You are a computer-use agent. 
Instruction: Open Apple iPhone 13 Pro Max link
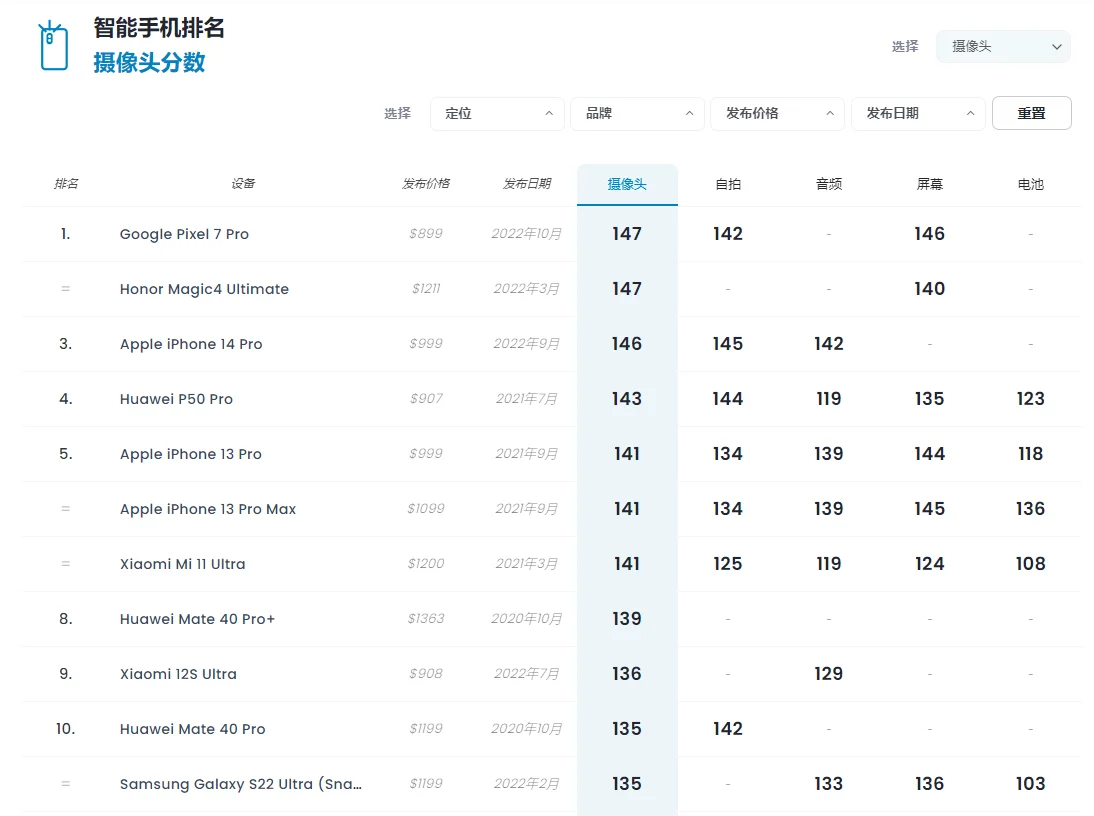pyautogui.click(x=208, y=509)
